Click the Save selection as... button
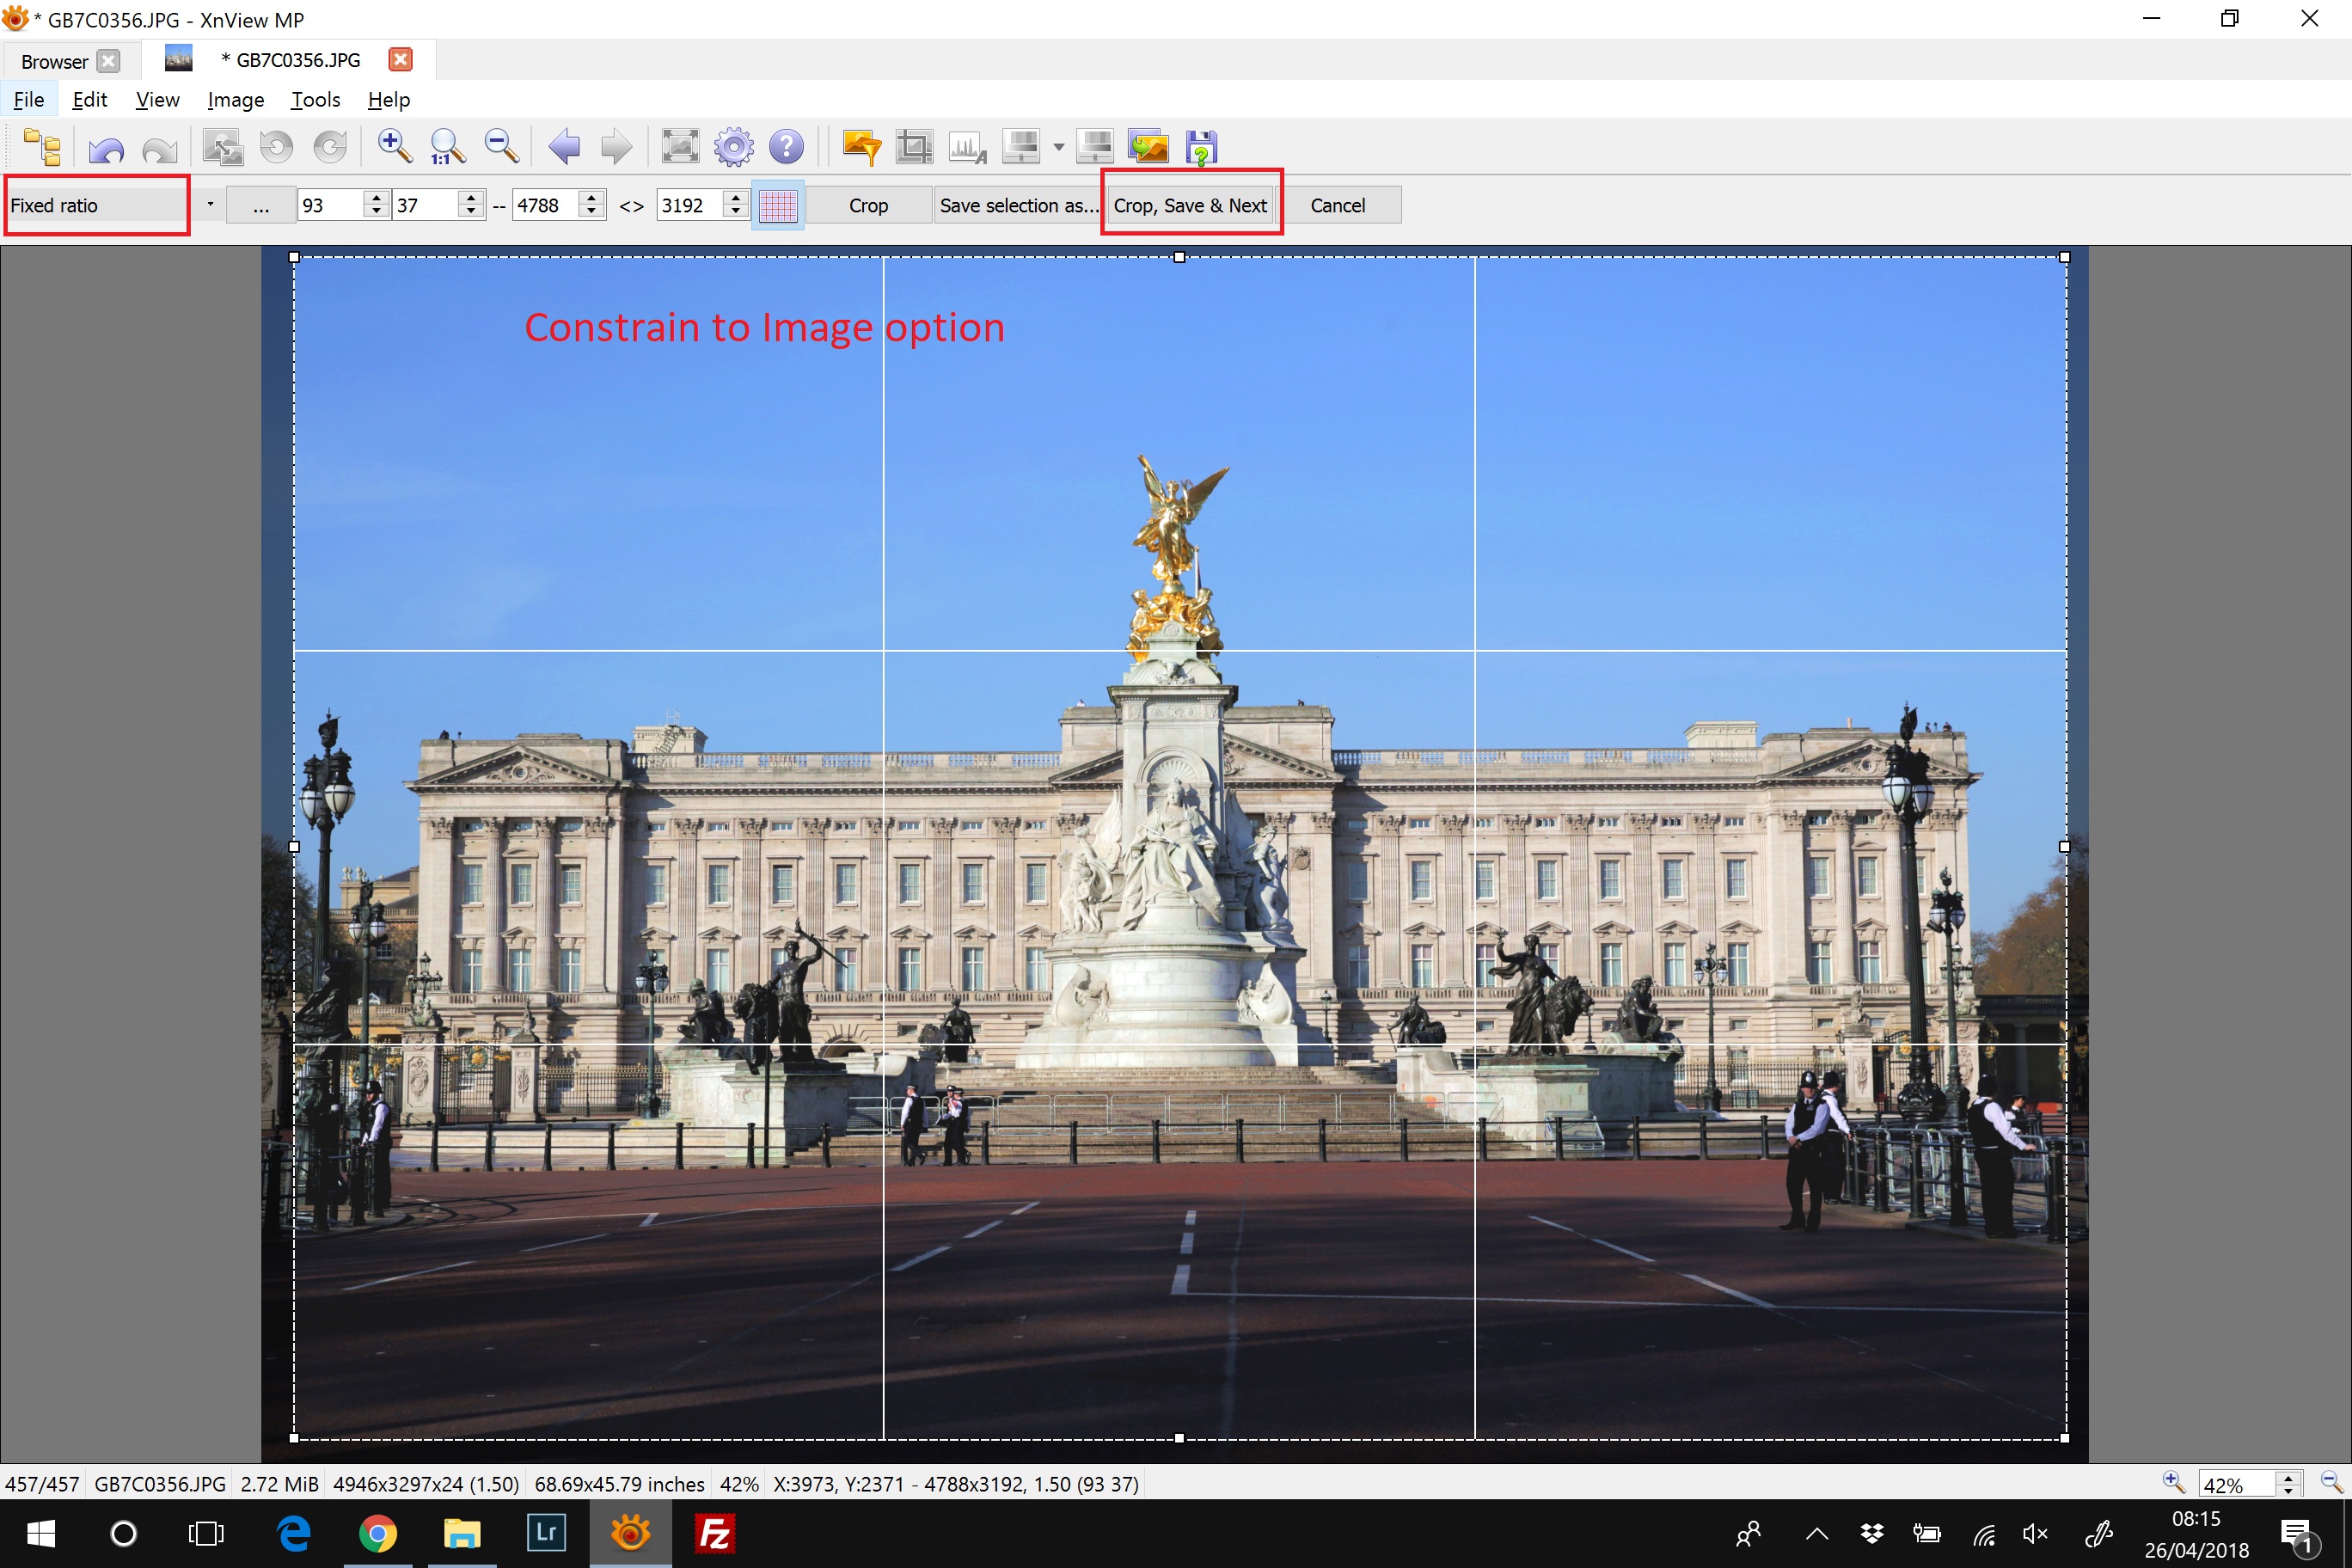Screen dimensions: 2352x1568 pos(1018,206)
